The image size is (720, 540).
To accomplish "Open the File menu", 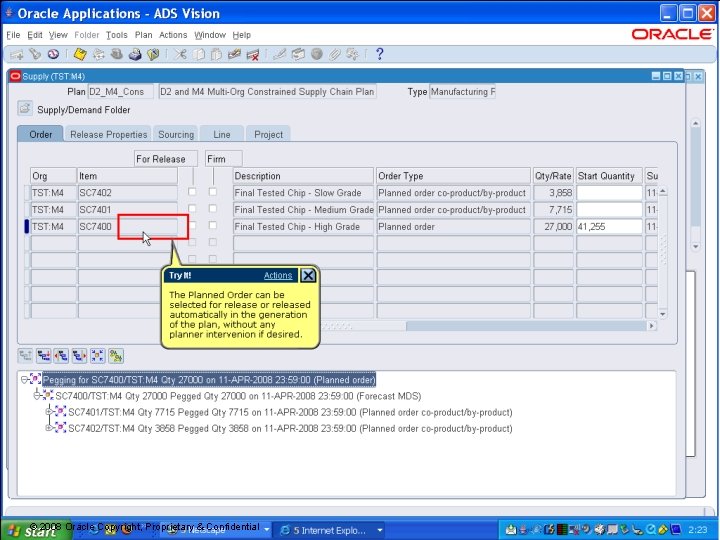I will coord(13,35).
